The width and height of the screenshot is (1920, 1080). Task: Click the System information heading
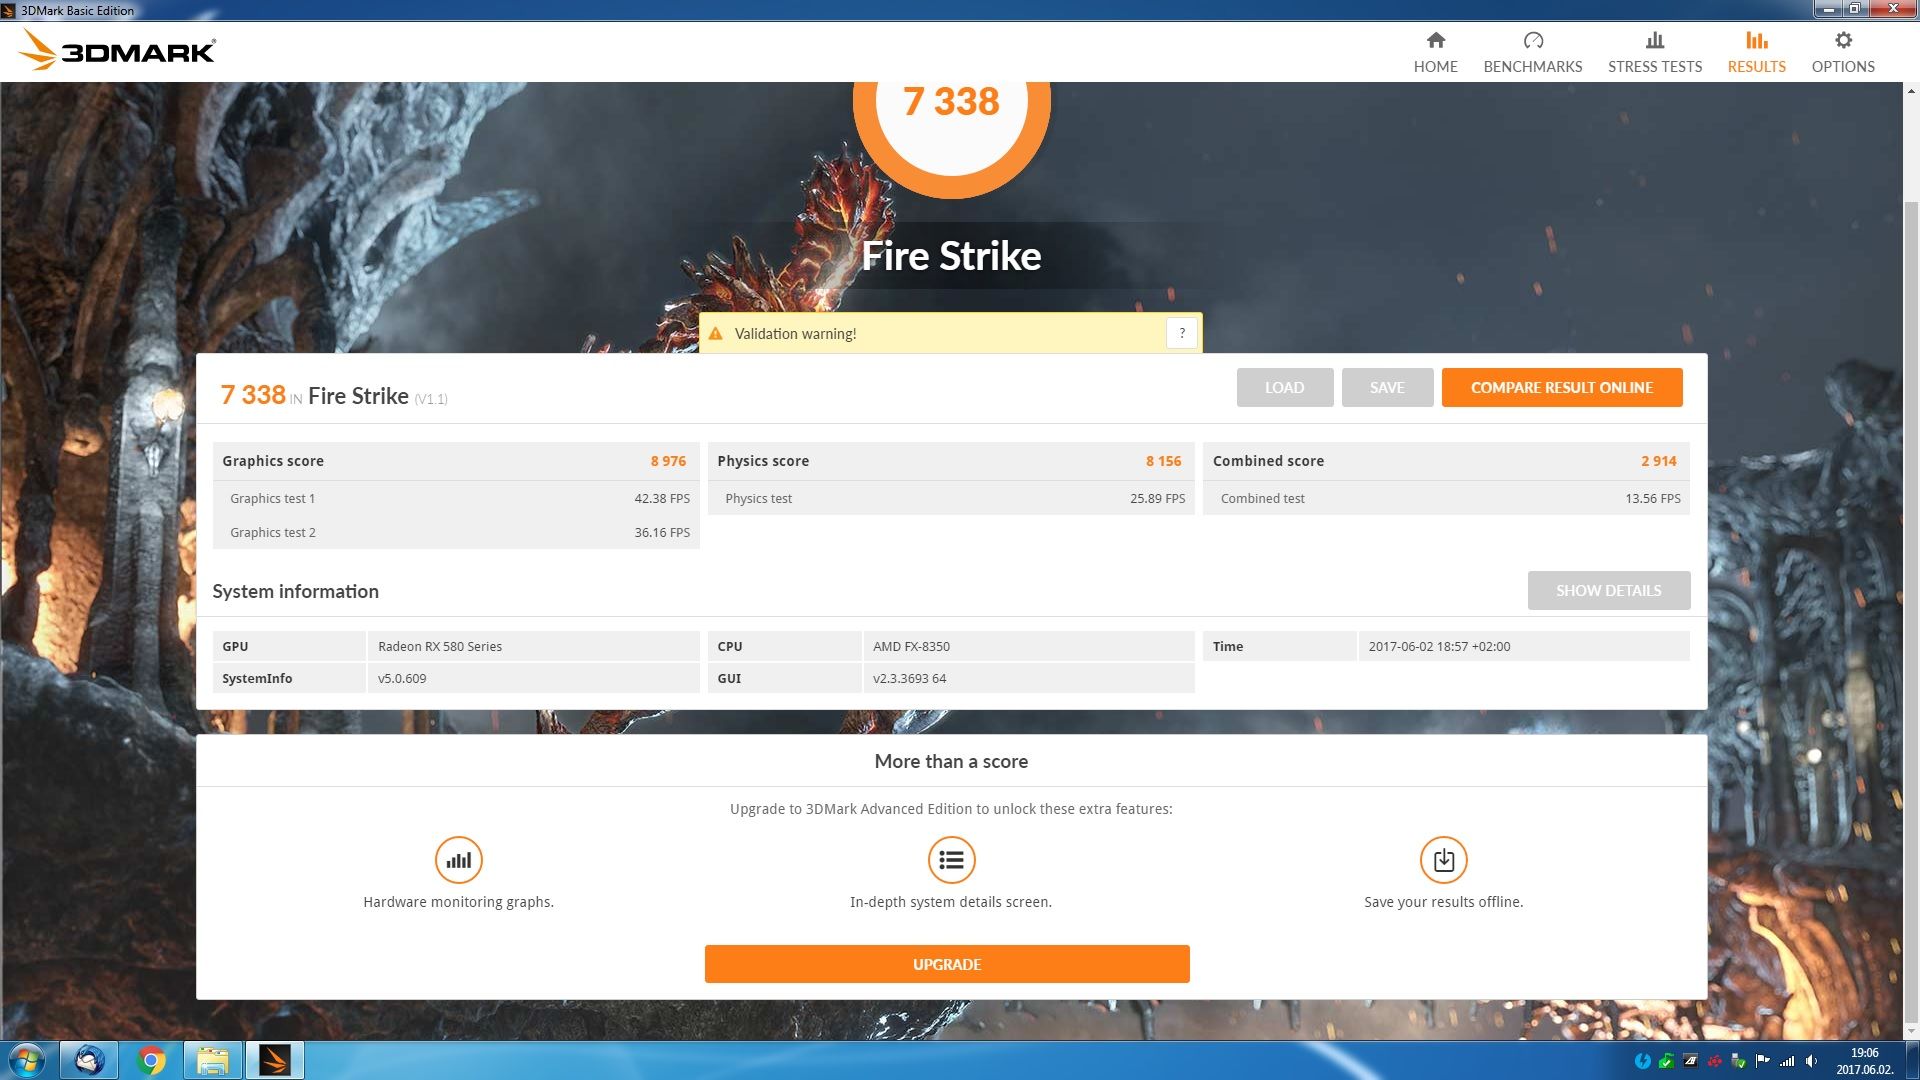pyautogui.click(x=295, y=591)
